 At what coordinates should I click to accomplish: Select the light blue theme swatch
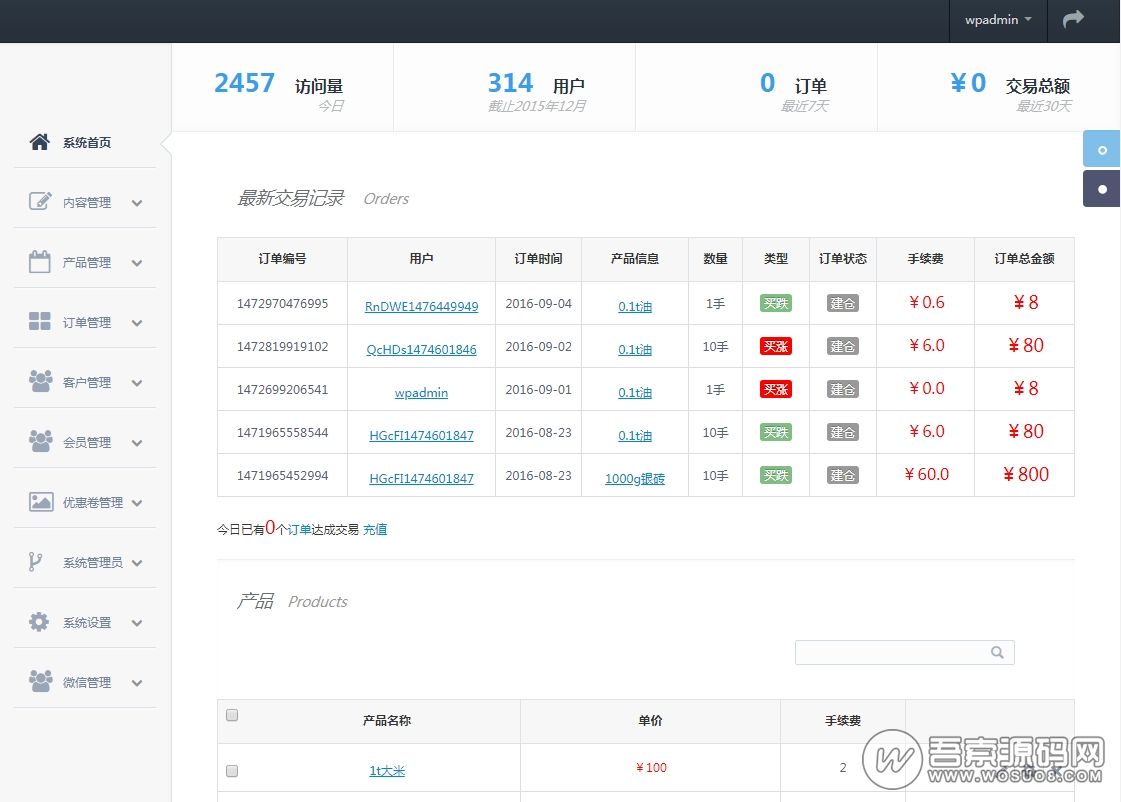coord(1102,150)
